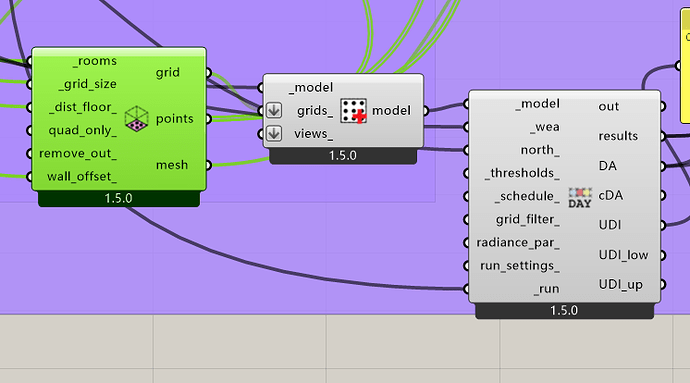
Task: Click the down arrow beside grids_
Action: click(274, 110)
